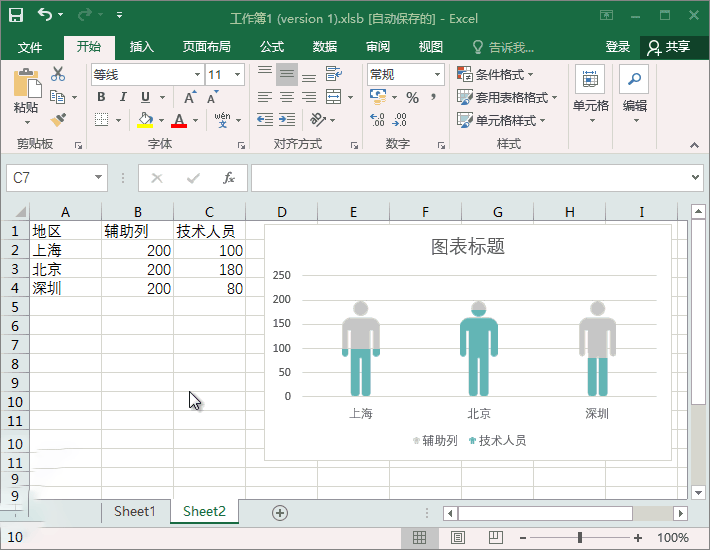Screen dimensions: 710x550
Task: Click the Cut scissors icon
Action: click(x=57, y=74)
